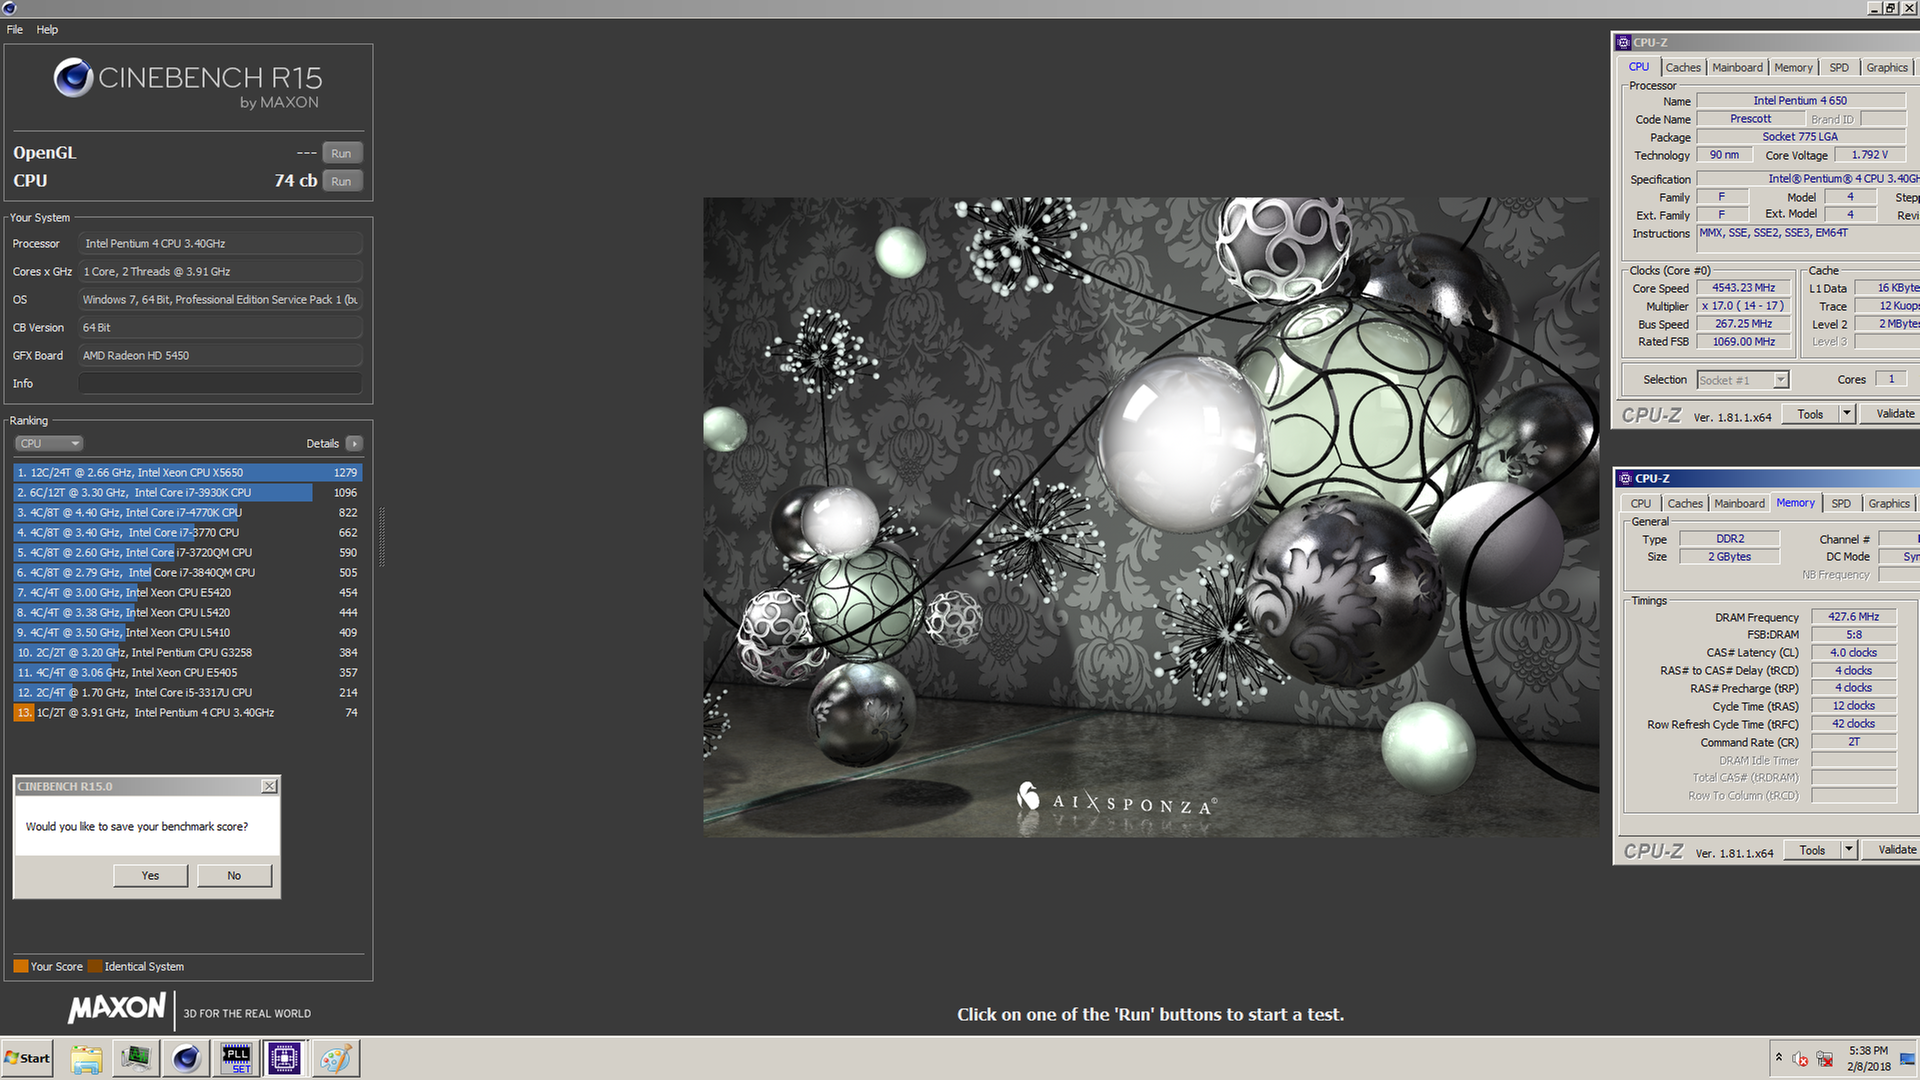Switch to Cinebench in taskbar
This screenshot has height=1080, width=1920.
point(186,1058)
